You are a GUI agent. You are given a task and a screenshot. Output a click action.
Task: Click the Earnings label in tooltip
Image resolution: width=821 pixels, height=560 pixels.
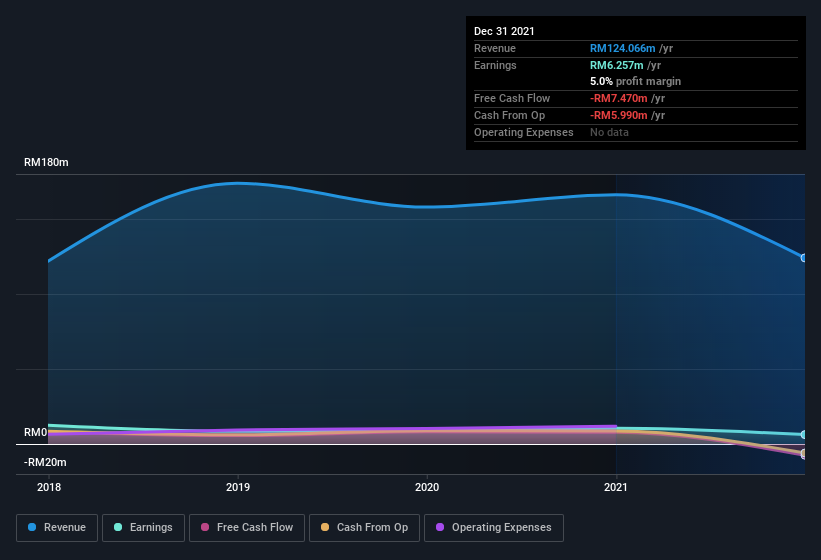tap(495, 65)
